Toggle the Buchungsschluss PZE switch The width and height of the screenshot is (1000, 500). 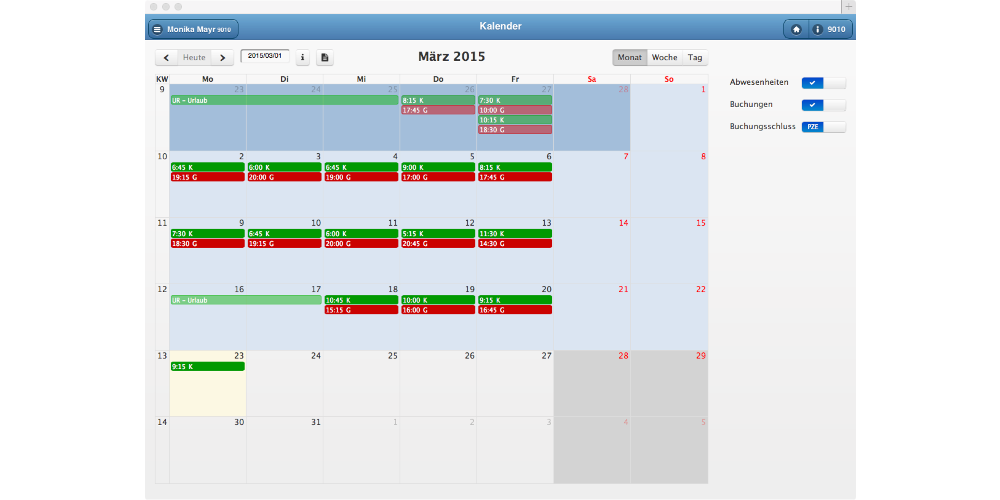(823, 127)
